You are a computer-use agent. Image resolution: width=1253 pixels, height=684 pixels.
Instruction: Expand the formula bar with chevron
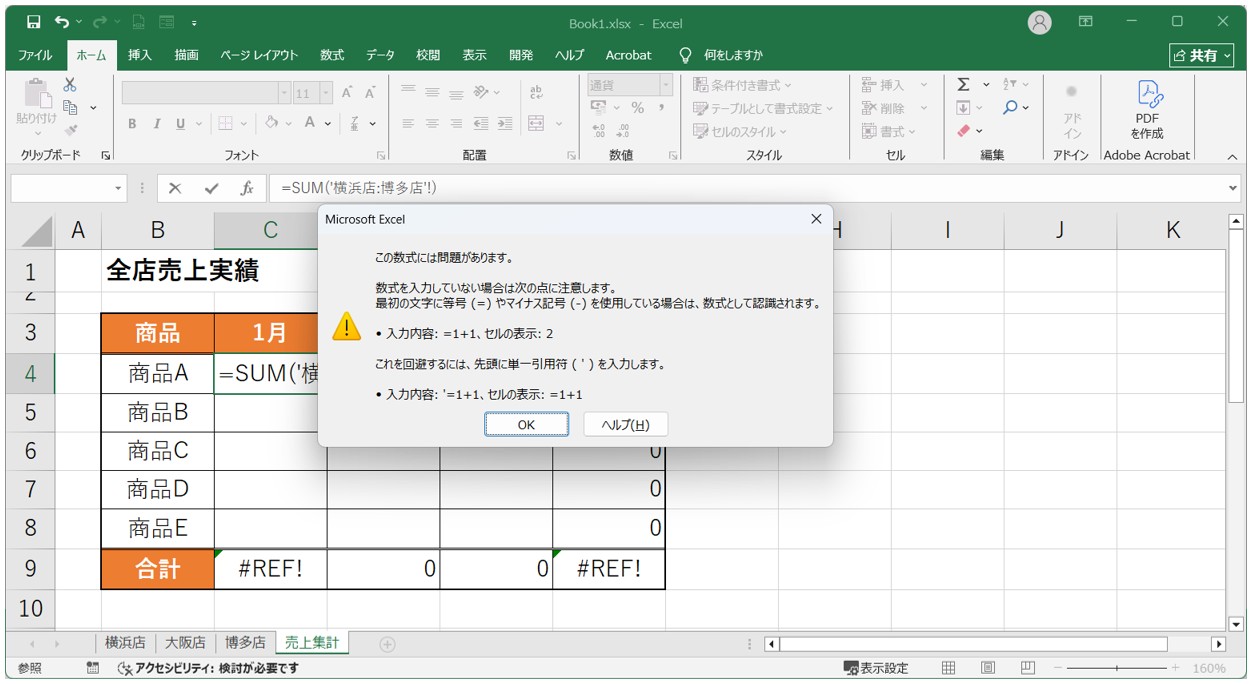(x=1232, y=188)
